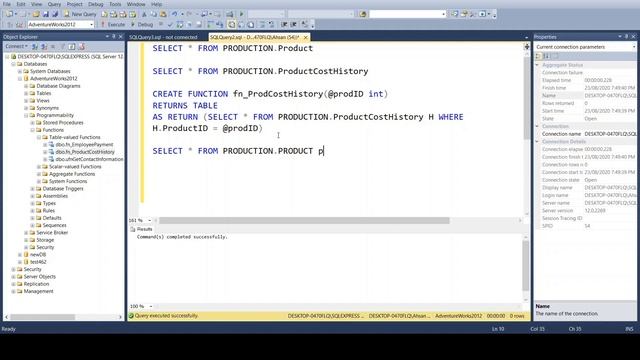Click the Debug button in the SQL toolbar
Viewport: 640px width, 360px height.
[x=142, y=24]
